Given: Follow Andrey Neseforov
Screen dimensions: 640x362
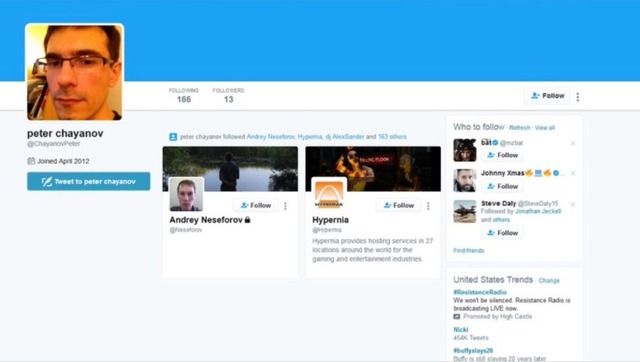Looking at the screenshot, I should pos(256,205).
